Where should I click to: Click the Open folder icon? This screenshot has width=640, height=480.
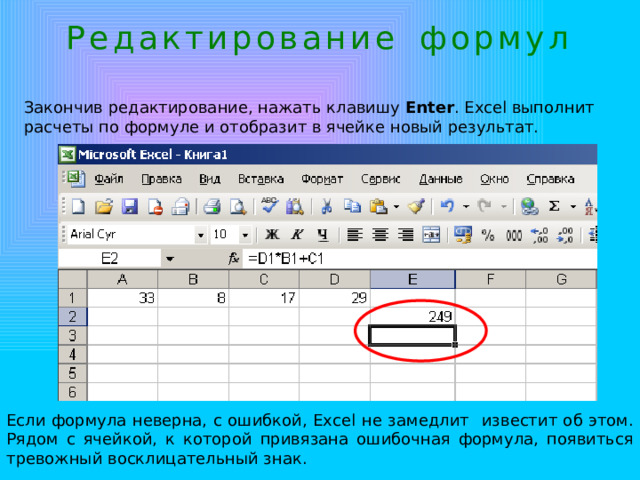[x=104, y=207]
